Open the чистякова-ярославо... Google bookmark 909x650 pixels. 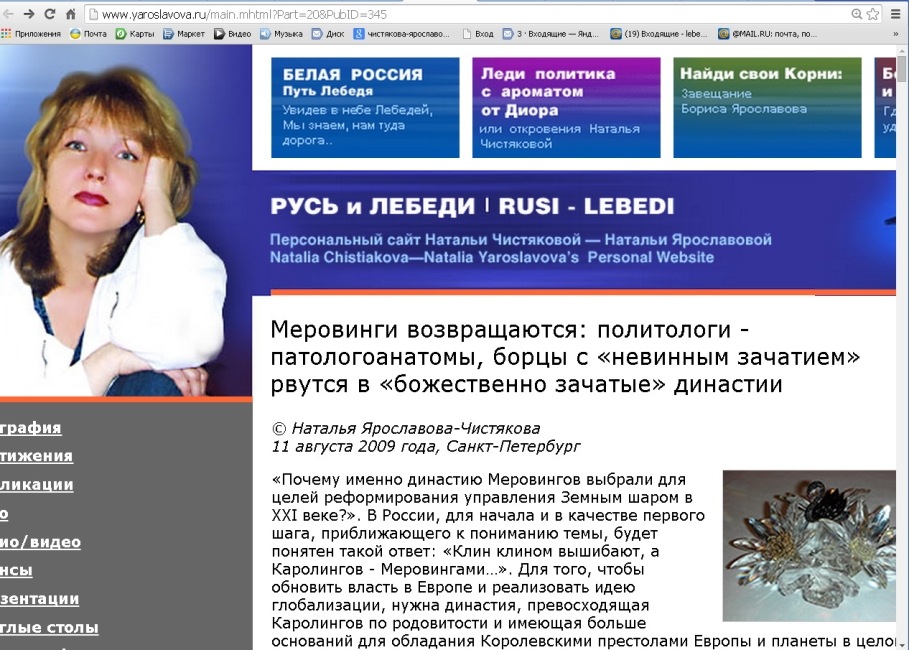pyautogui.click(x=402, y=34)
